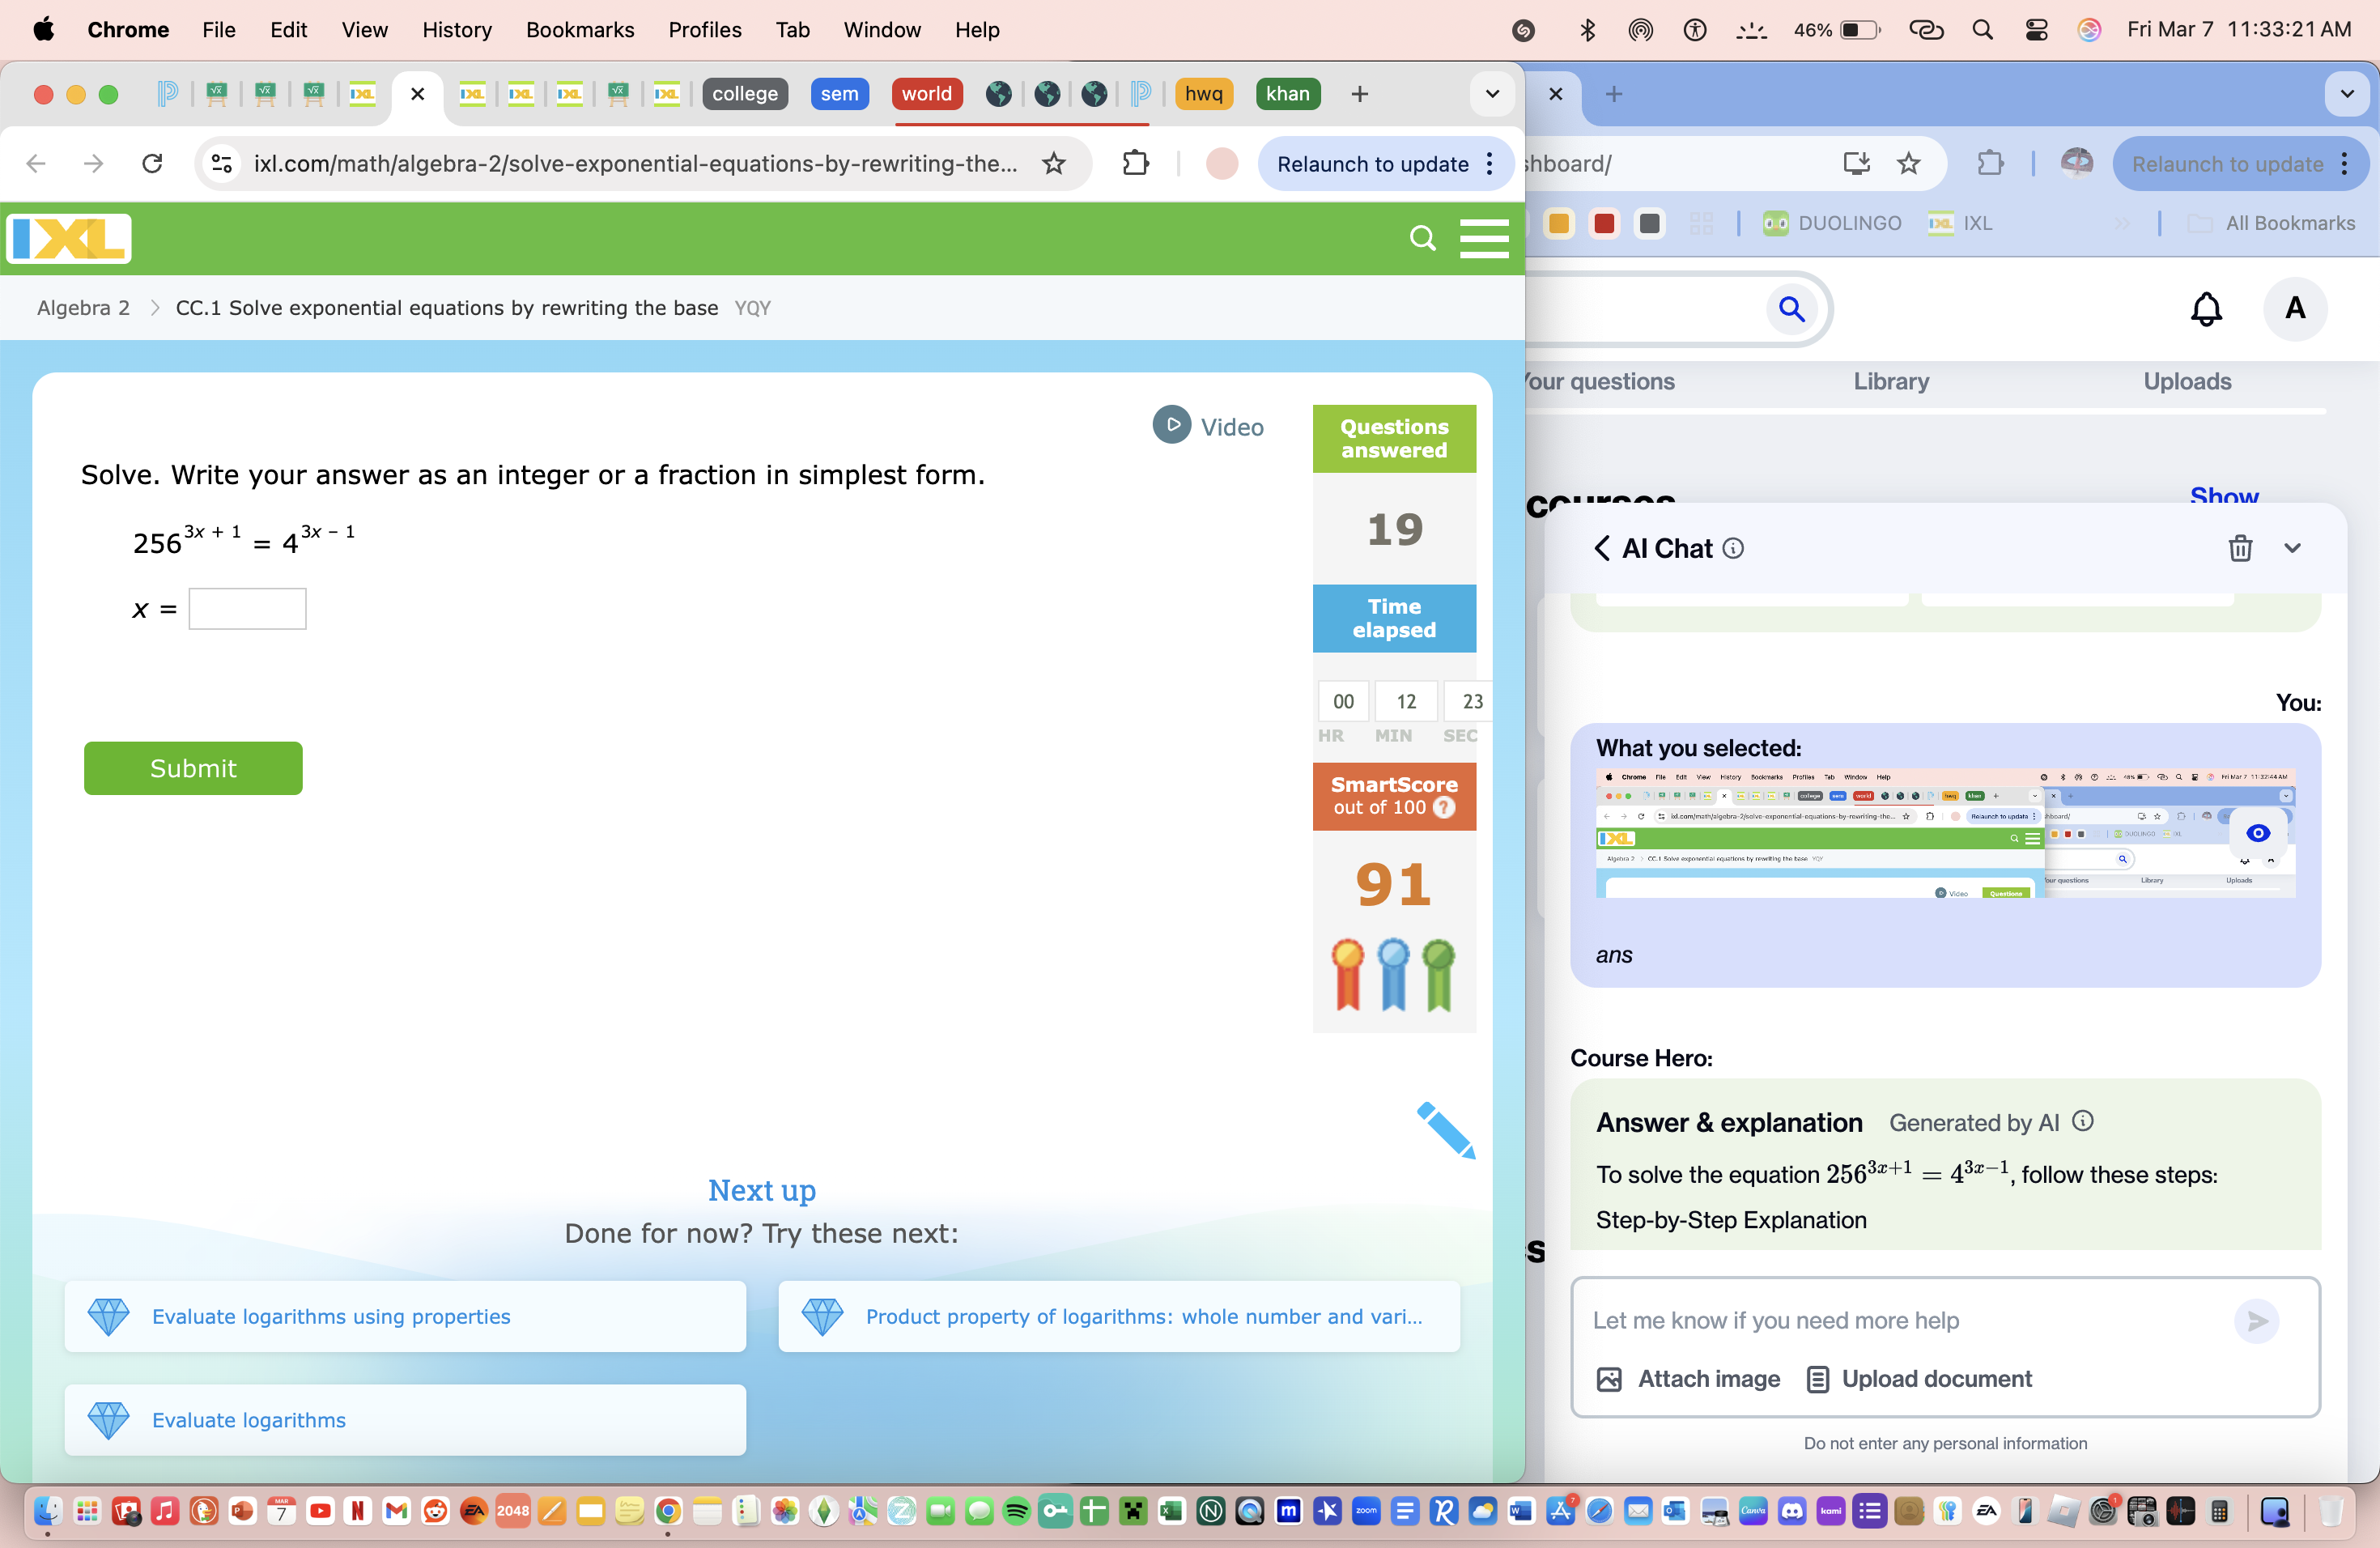Screen dimensions: 2380x1548
Task: Switch to the Library tab
Action: click(x=1891, y=381)
